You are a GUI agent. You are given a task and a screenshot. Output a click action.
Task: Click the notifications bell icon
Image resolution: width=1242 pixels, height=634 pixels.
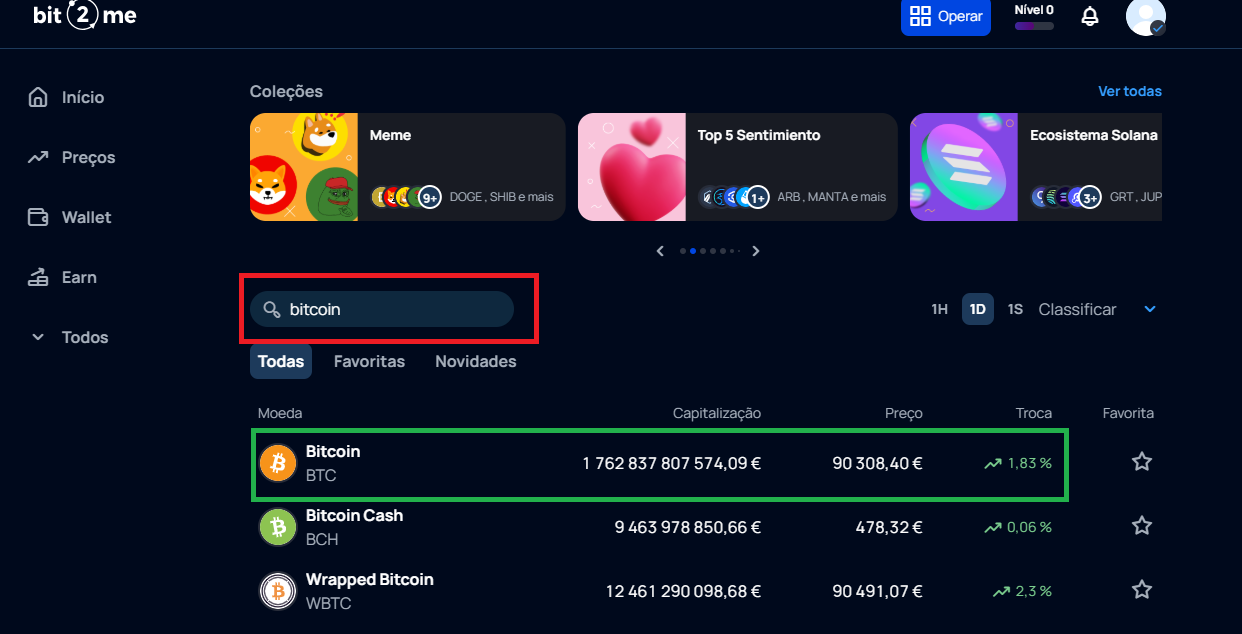(1090, 17)
